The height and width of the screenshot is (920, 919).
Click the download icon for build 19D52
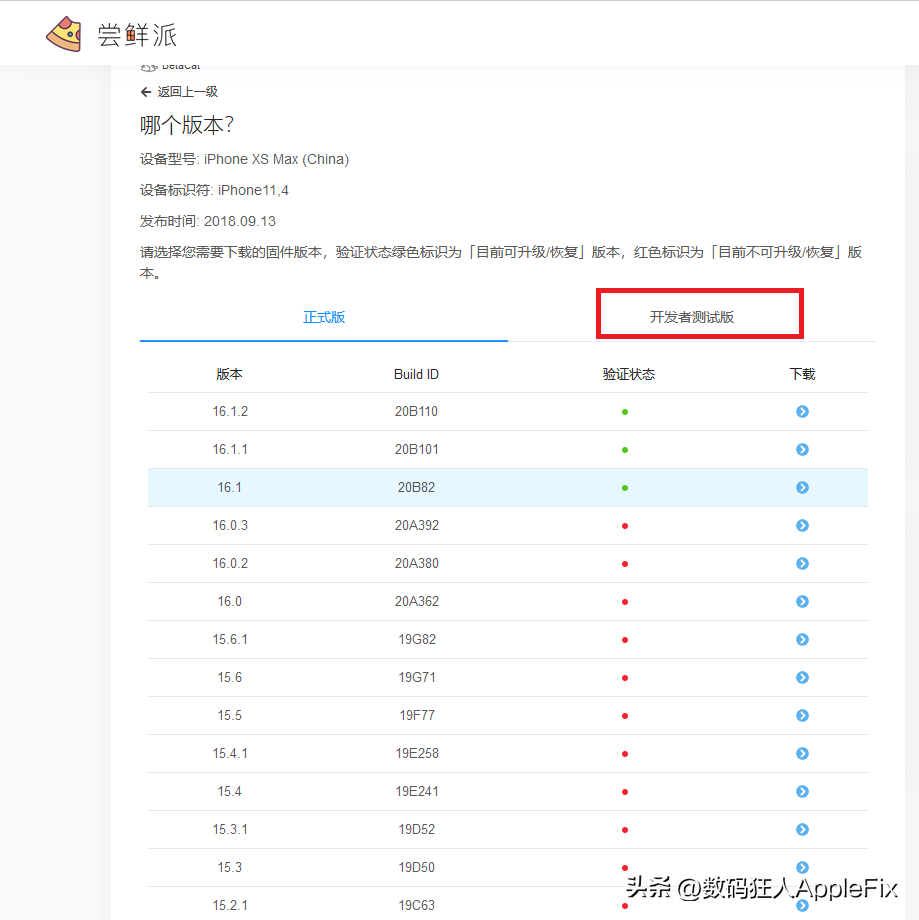click(x=802, y=829)
